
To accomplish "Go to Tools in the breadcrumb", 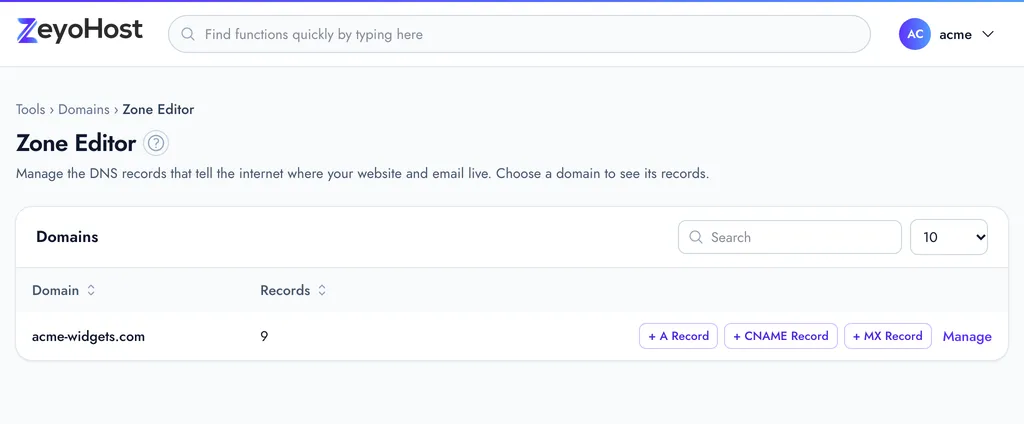I will pos(31,109).
